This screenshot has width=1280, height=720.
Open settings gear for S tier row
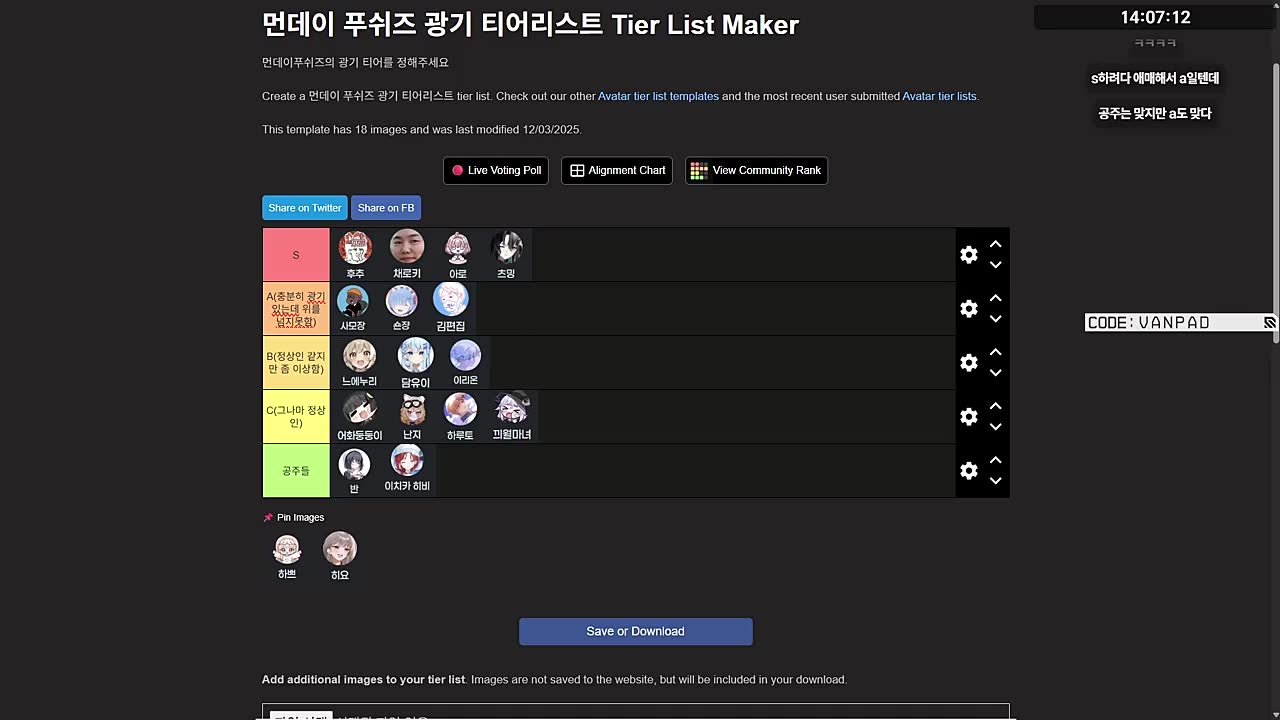tap(968, 255)
